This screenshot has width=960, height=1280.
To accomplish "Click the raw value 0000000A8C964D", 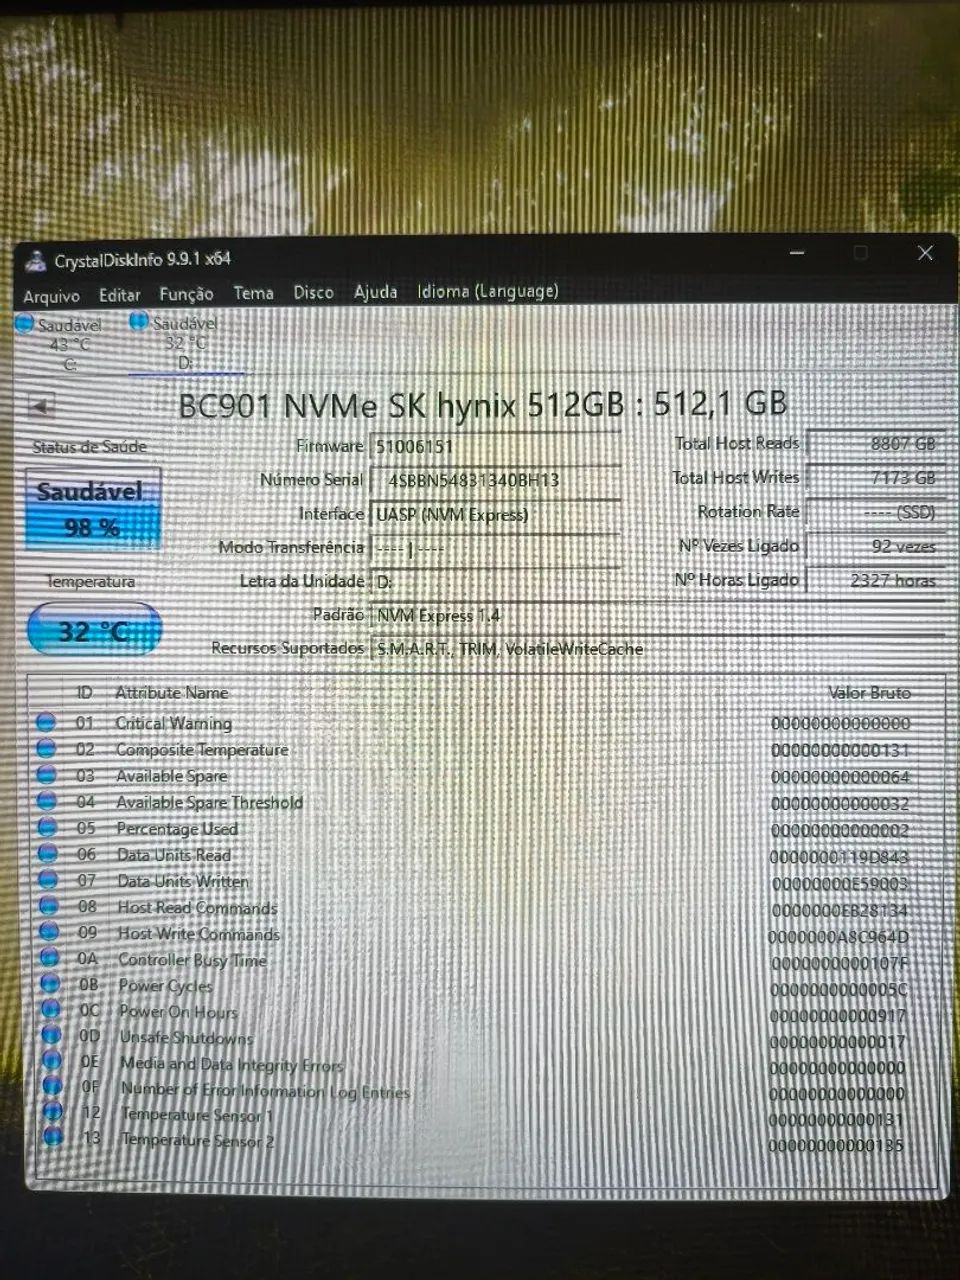I will click(838, 937).
